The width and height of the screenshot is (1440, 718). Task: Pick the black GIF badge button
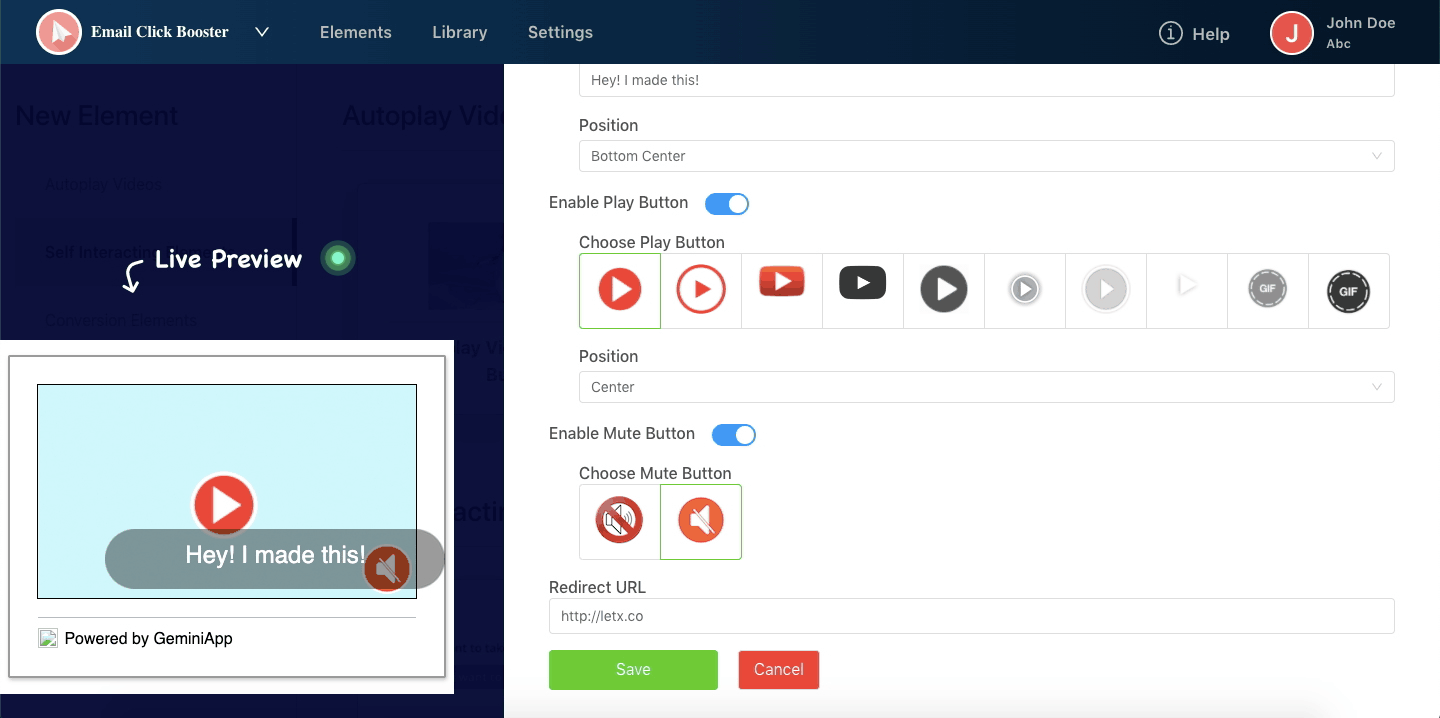[1348, 291]
